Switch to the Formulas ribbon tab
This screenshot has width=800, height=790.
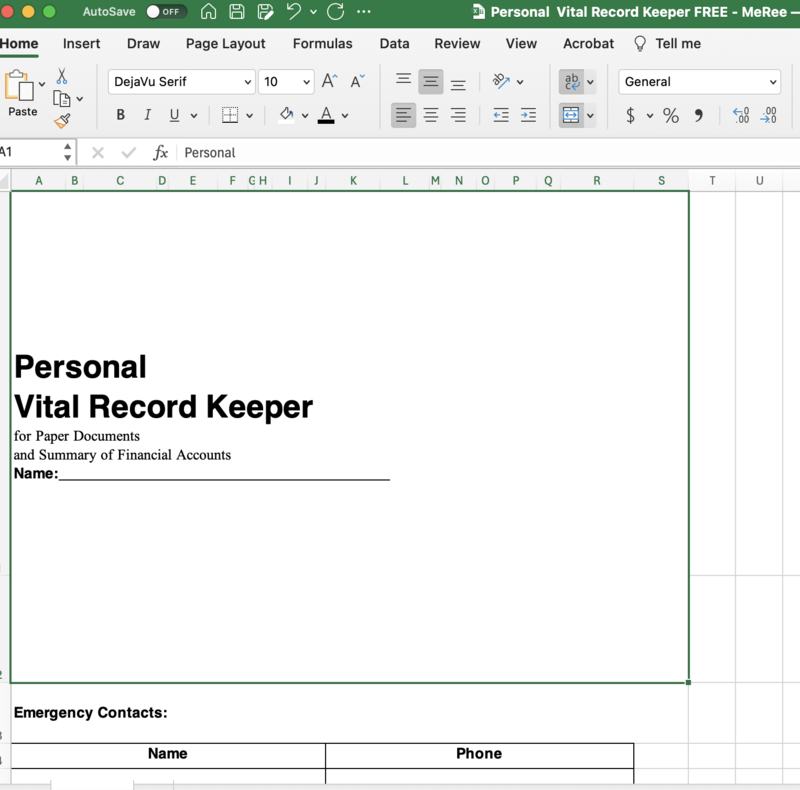322,44
